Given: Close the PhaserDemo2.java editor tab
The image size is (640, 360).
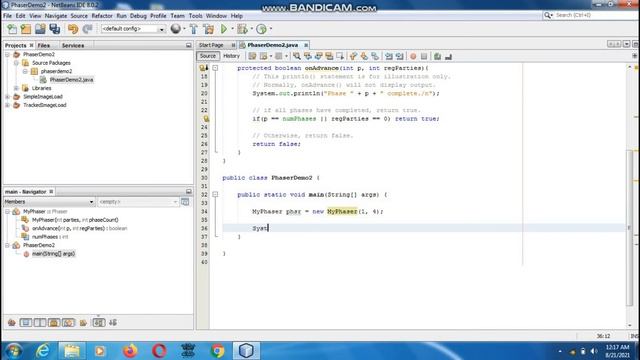Looking at the screenshot, I should pos(306,45).
